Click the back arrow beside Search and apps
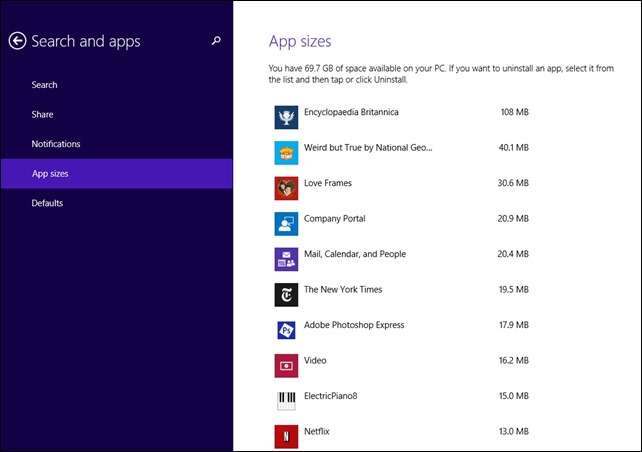Viewport: 642px width, 452px height. tap(17, 41)
